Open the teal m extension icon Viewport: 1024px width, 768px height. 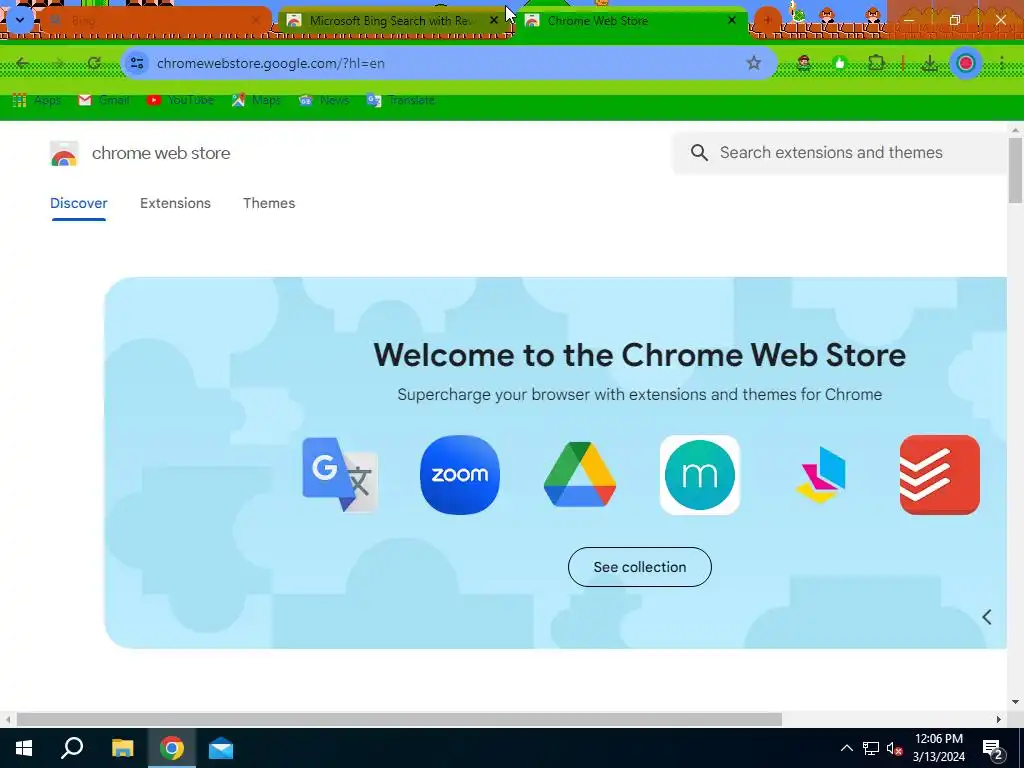pos(699,475)
